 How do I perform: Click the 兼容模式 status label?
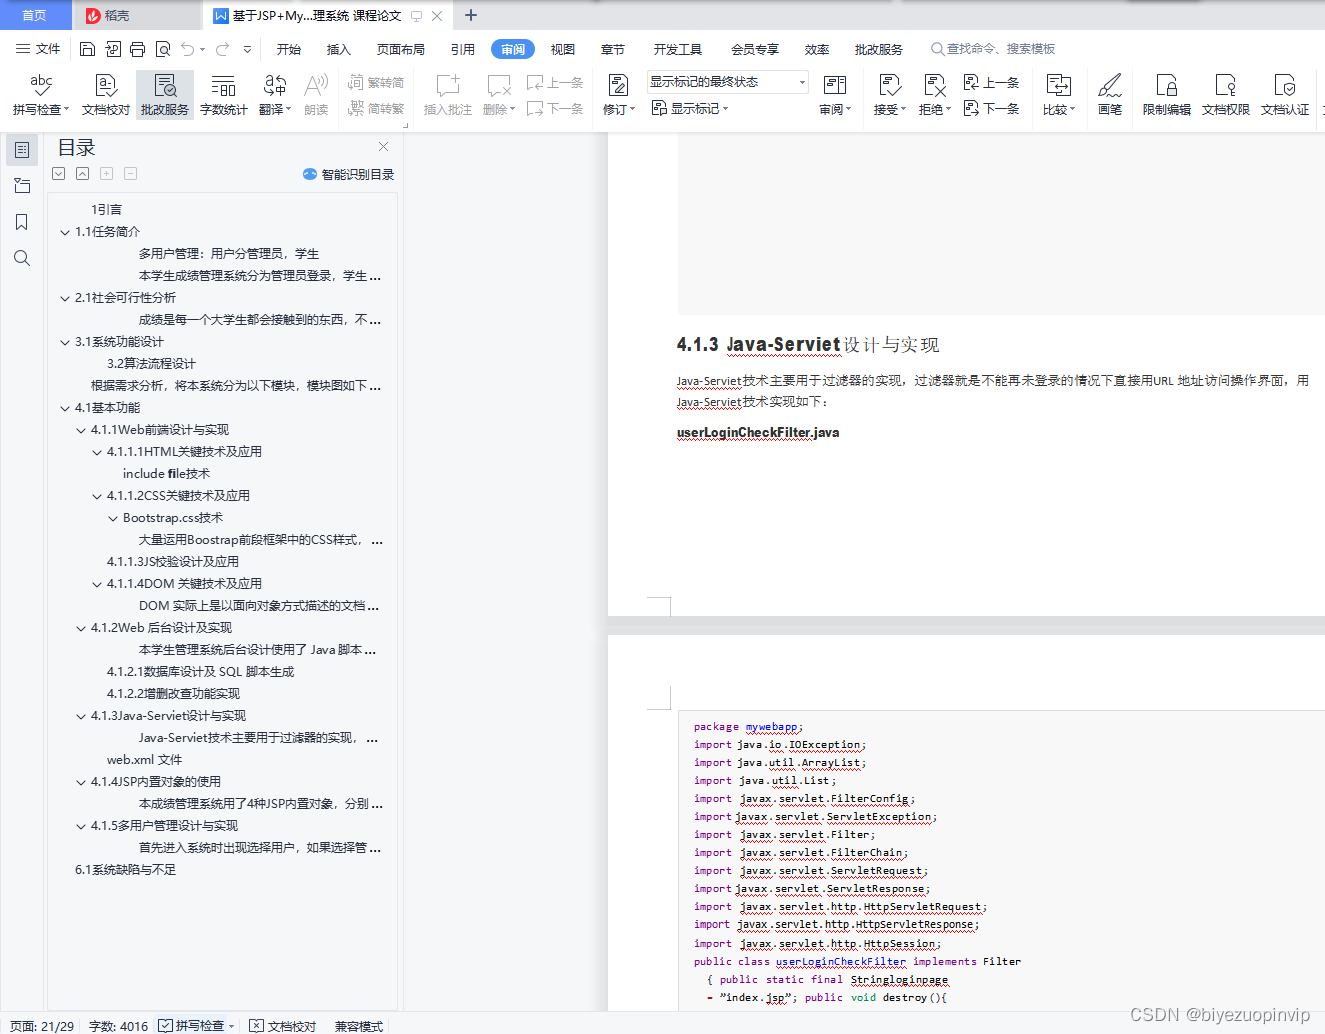(359, 1026)
